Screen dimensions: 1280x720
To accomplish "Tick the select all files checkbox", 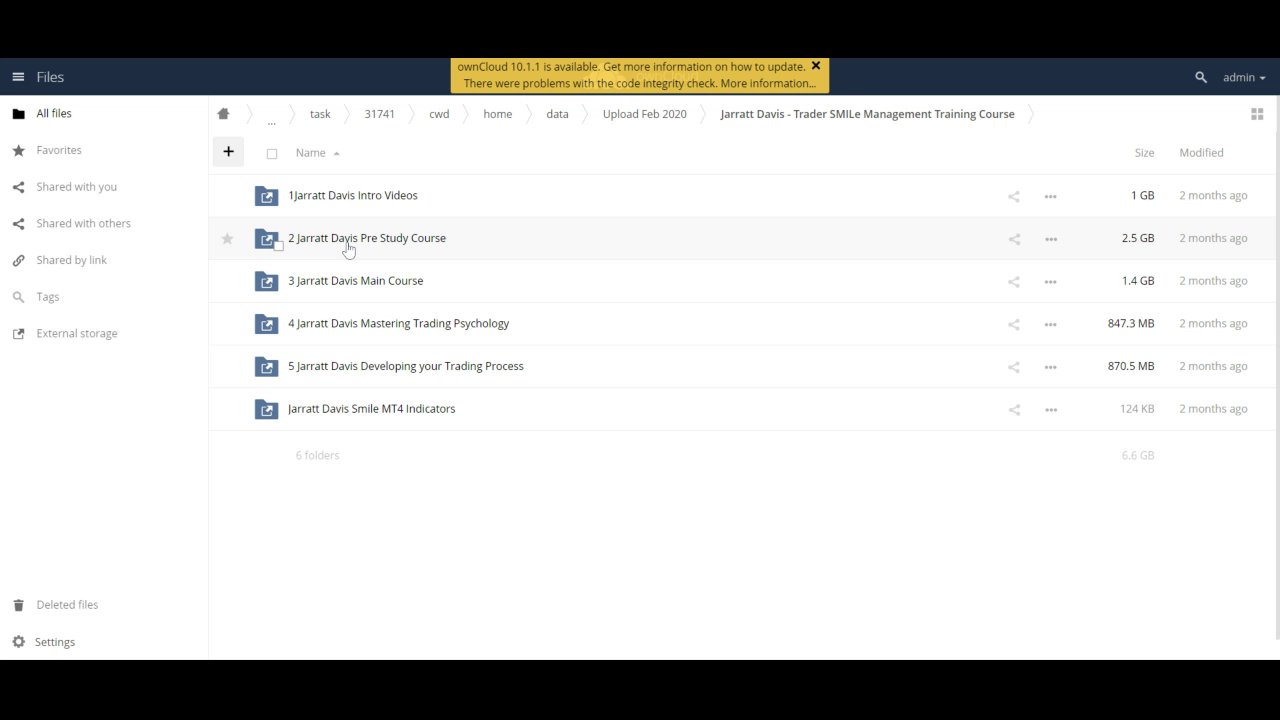I will click(x=272, y=153).
